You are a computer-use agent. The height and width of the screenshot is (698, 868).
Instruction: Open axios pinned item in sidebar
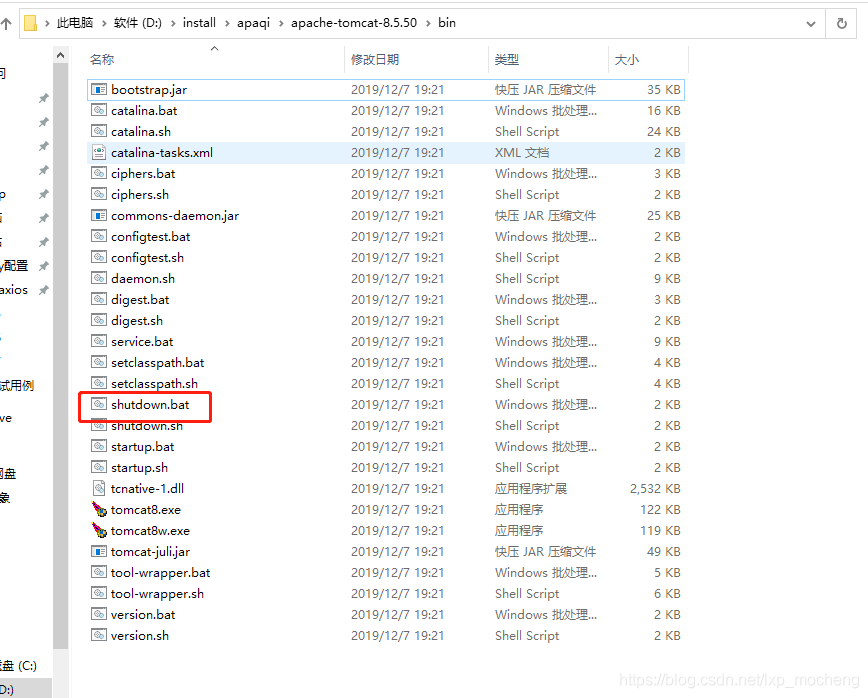(14, 289)
